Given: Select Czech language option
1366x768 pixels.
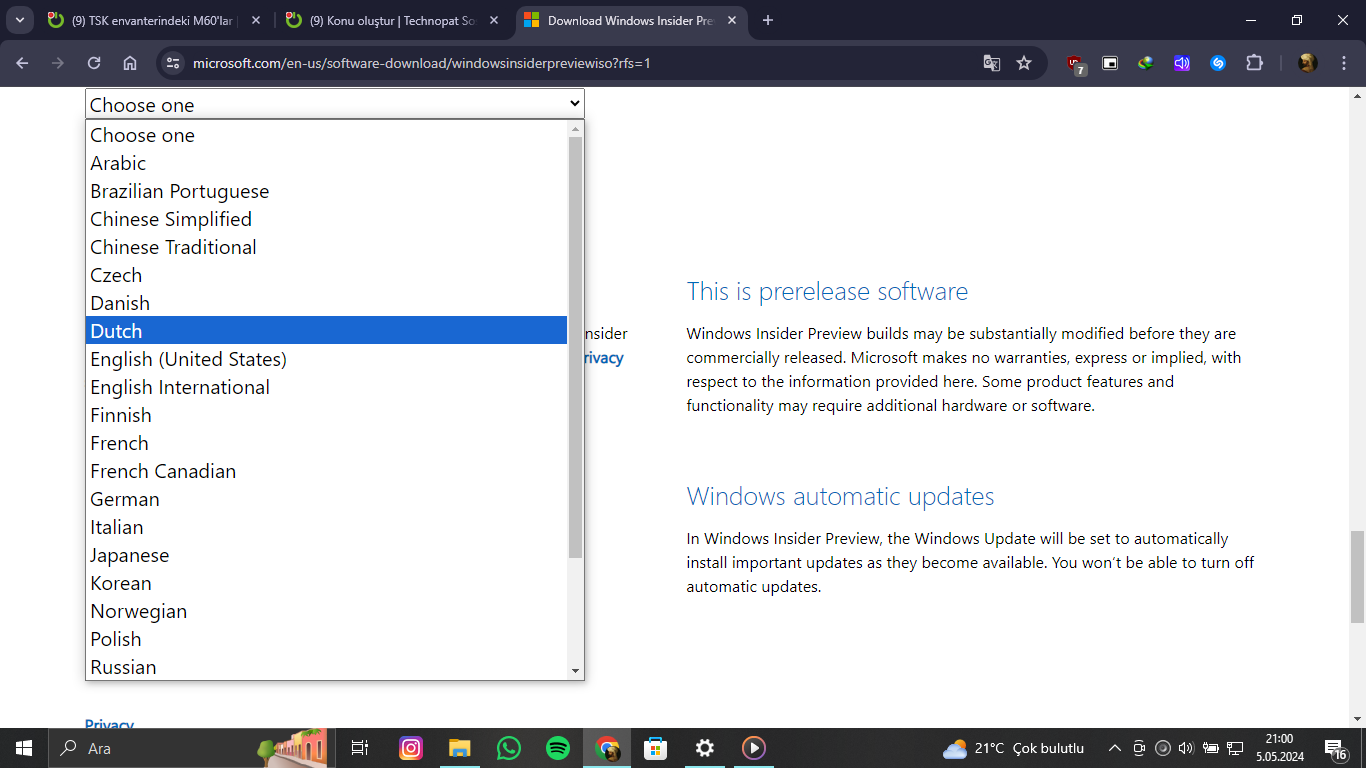Looking at the screenshot, I should coord(326,275).
